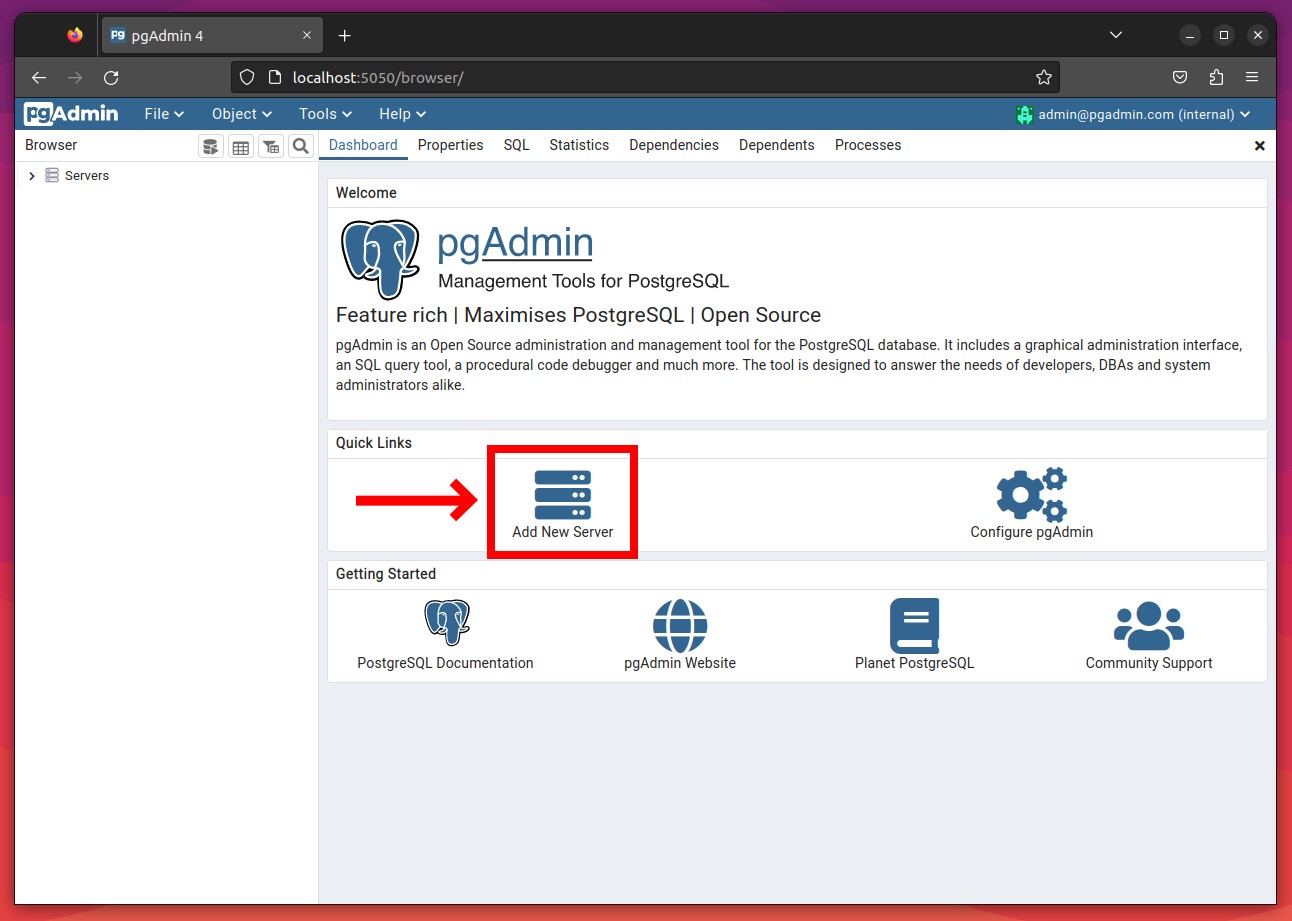Viewport: 1292px width, 921px height.
Task: Click the 'Management Tools for PostgreSQL' text
Action: [x=584, y=281]
